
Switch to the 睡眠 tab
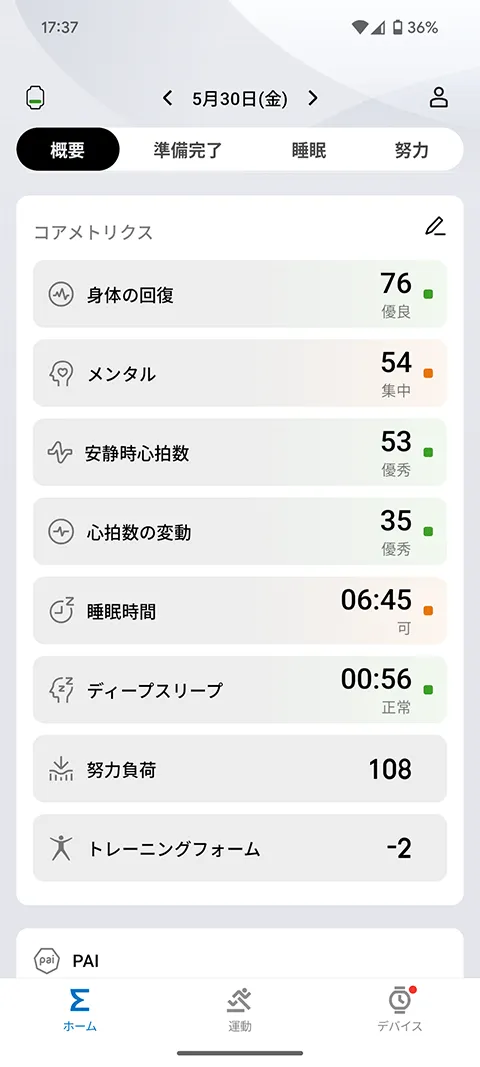pos(309,150)
